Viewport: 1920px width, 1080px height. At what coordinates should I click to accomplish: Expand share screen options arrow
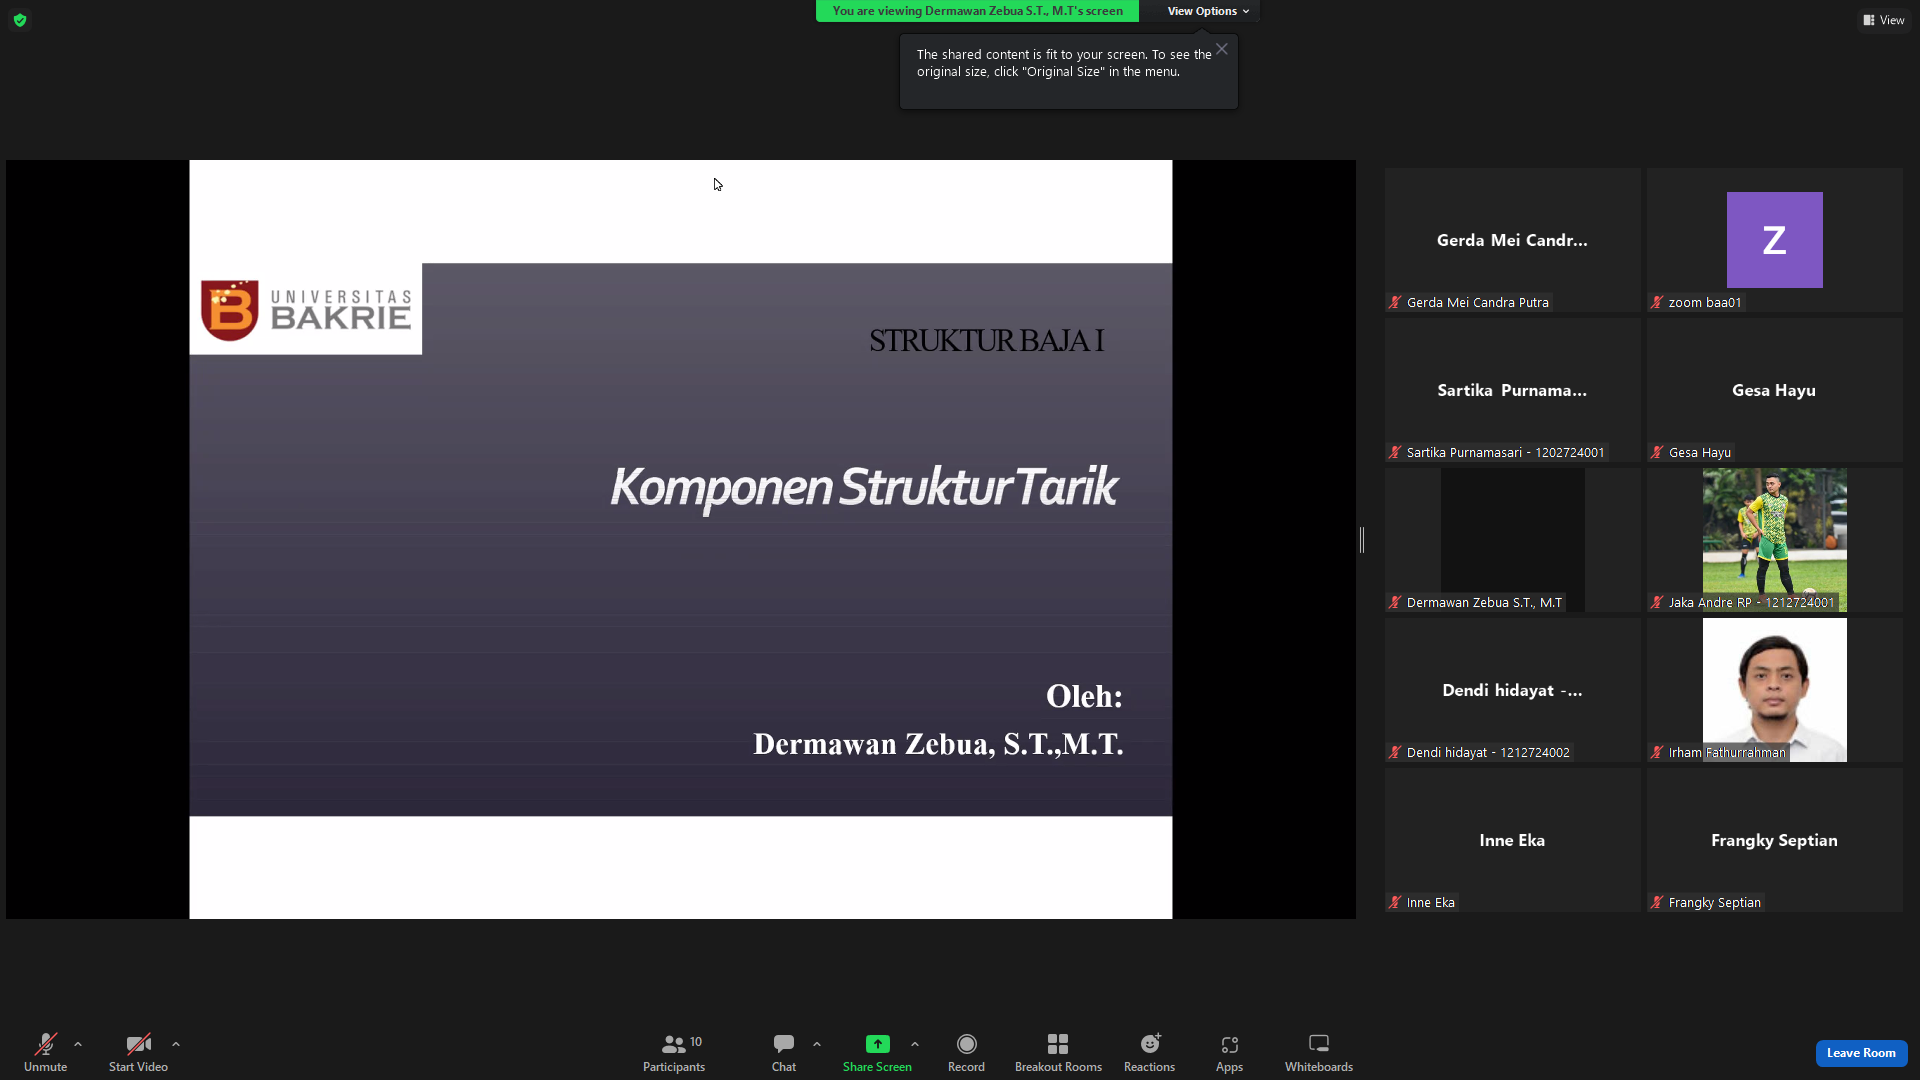pos(915,1044)
